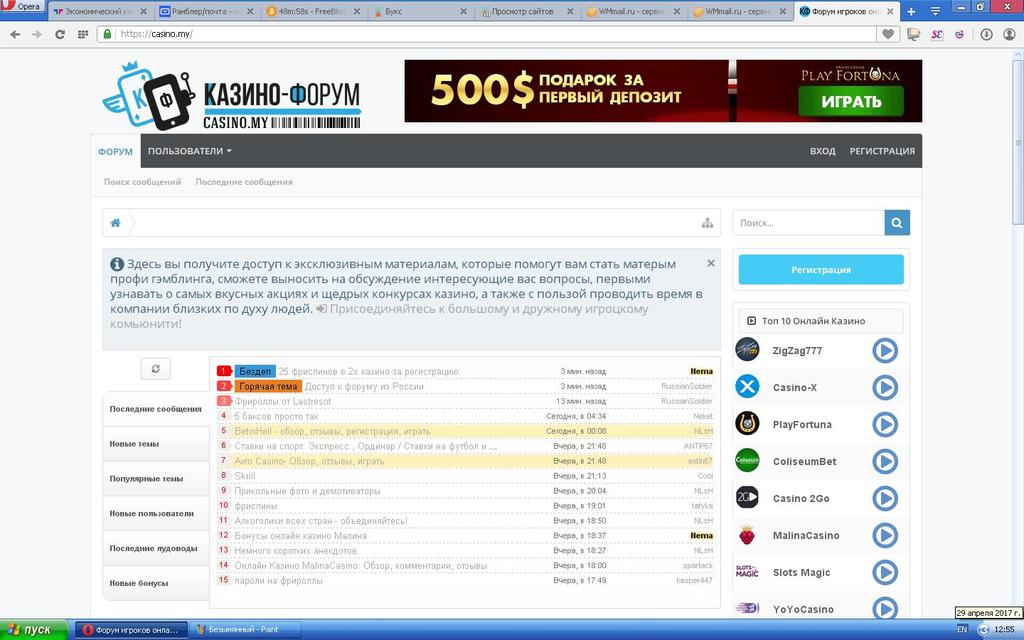Open topic 'Прикольные фото и демотиваторы'
Image resolution: width=1024 pixels, height=640 pixels.
(x=307, y=491)
